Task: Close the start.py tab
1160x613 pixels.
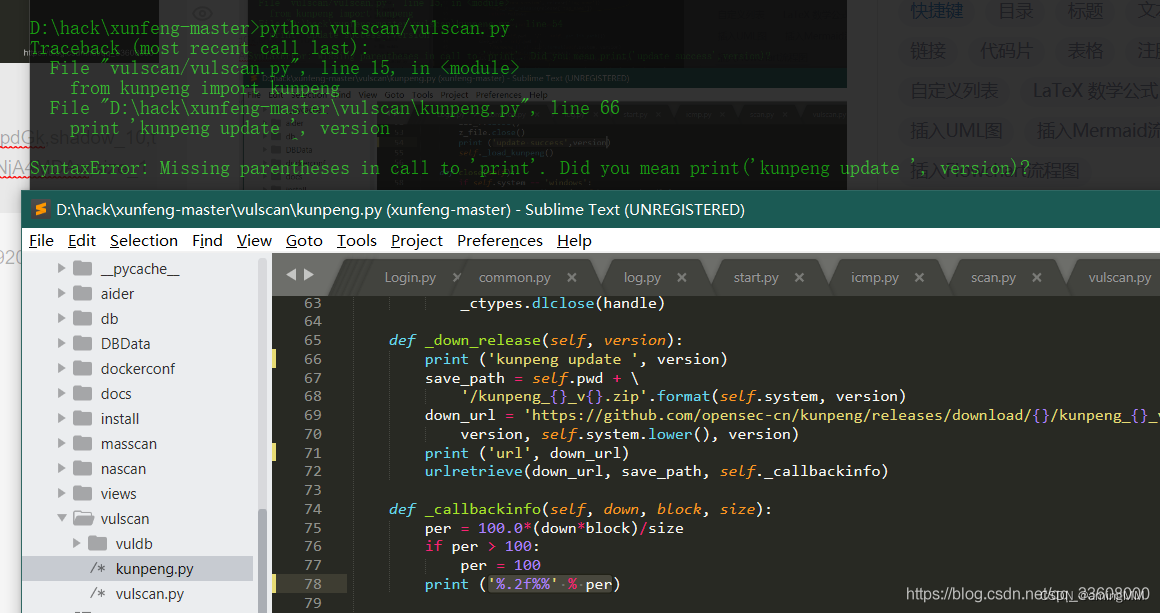Action: point(799,277)
